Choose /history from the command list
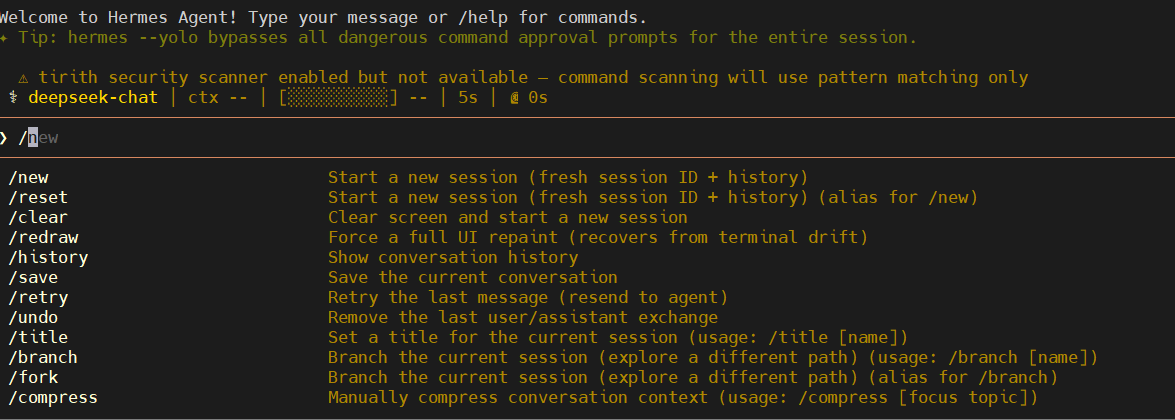This screenshot has width=1175, height=420. click(x=48, y=257)
